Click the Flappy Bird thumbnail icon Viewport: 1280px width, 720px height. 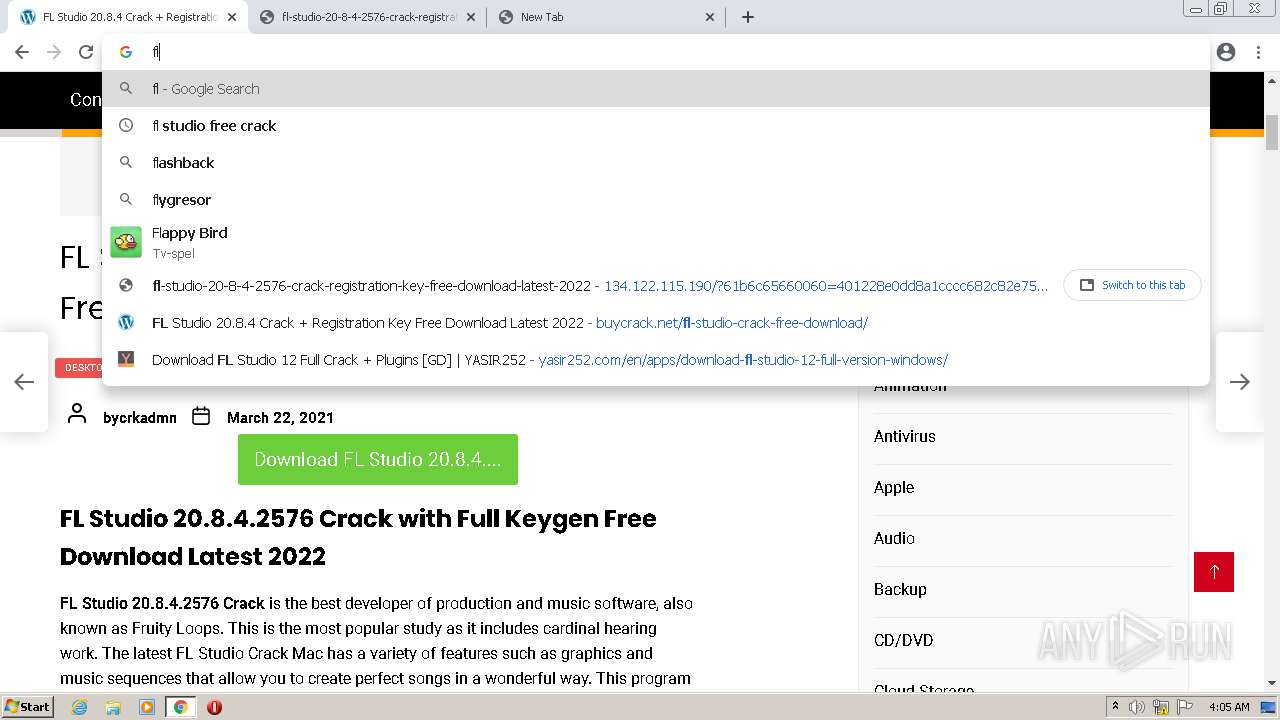point(126,242)
